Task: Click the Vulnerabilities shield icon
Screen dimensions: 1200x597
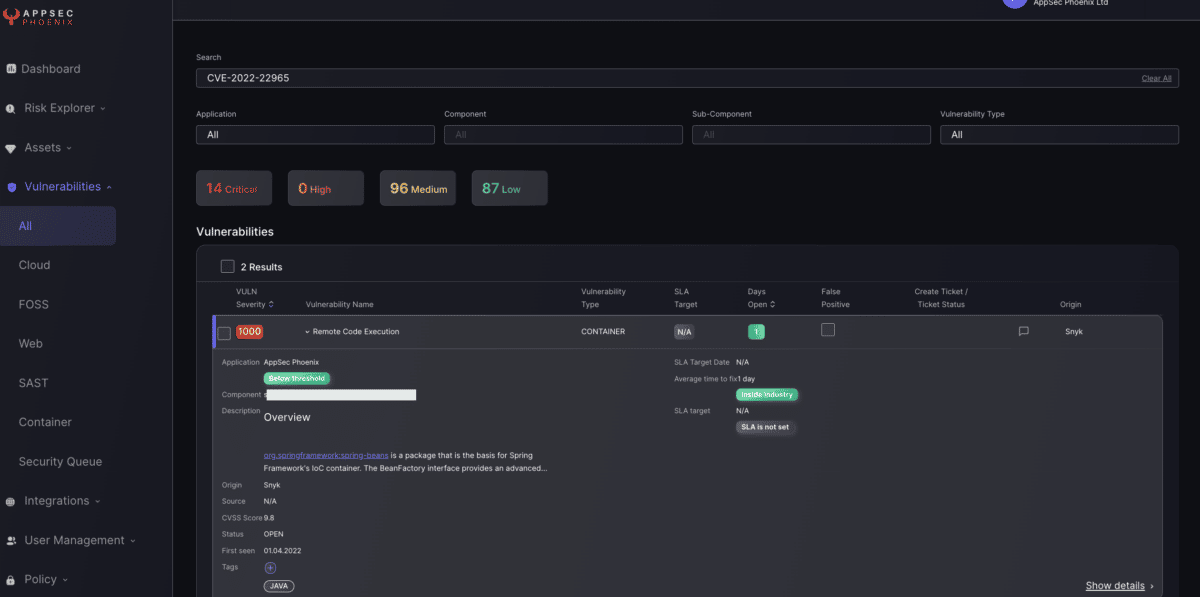Action: coord(11,187)
